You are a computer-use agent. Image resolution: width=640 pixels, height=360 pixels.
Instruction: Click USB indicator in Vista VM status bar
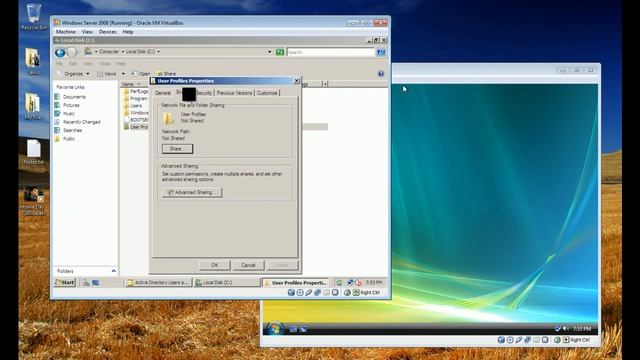click(519, 340)
